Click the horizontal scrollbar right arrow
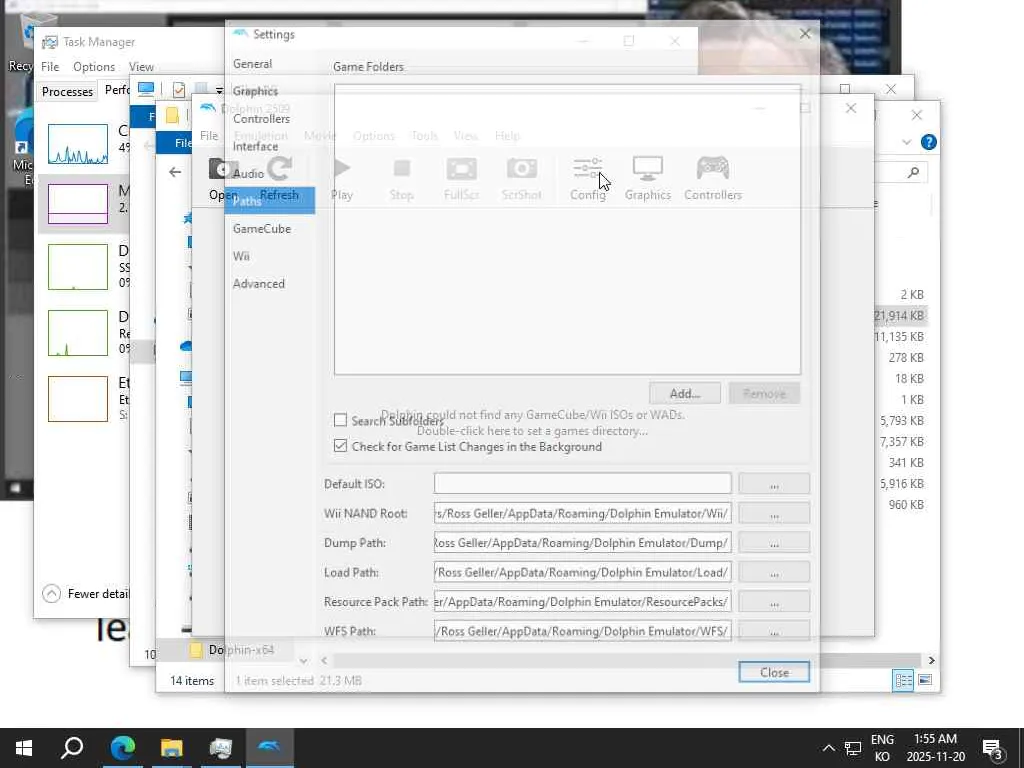Screen dimensions: 1024x768 [x=931, y=660]
